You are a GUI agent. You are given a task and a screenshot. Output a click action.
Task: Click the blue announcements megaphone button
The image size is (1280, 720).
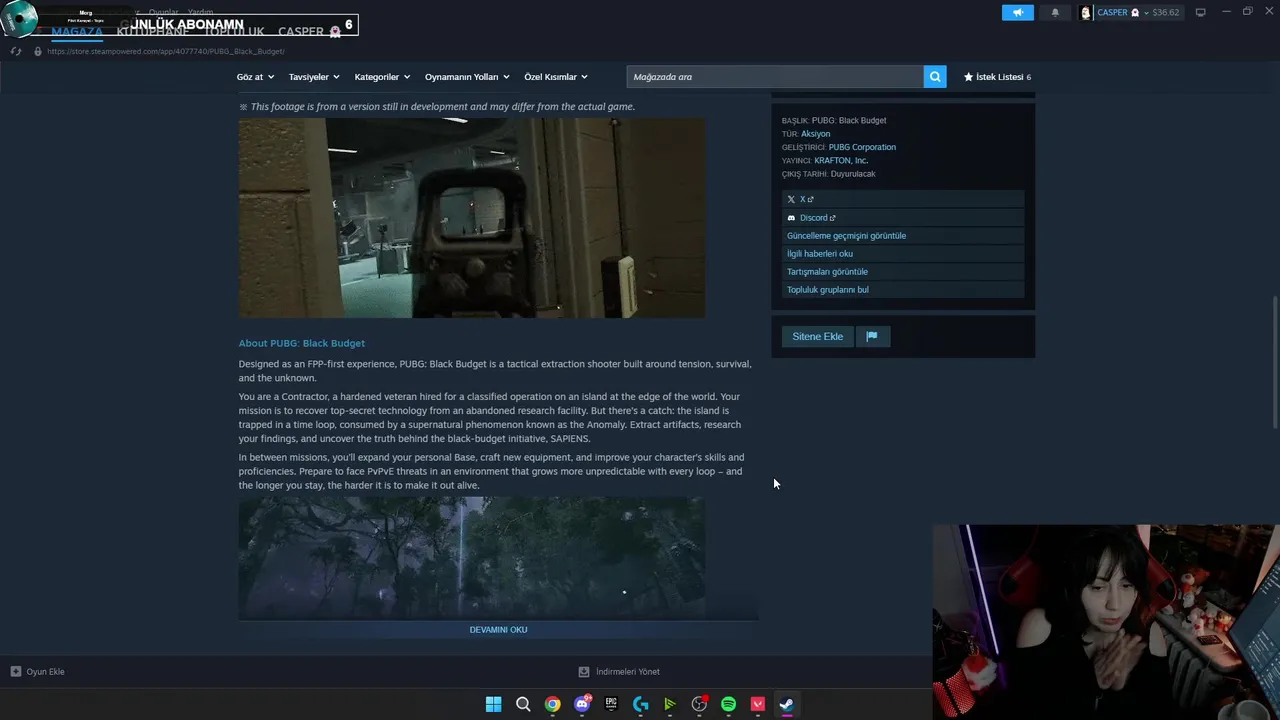click(1017, 12)
